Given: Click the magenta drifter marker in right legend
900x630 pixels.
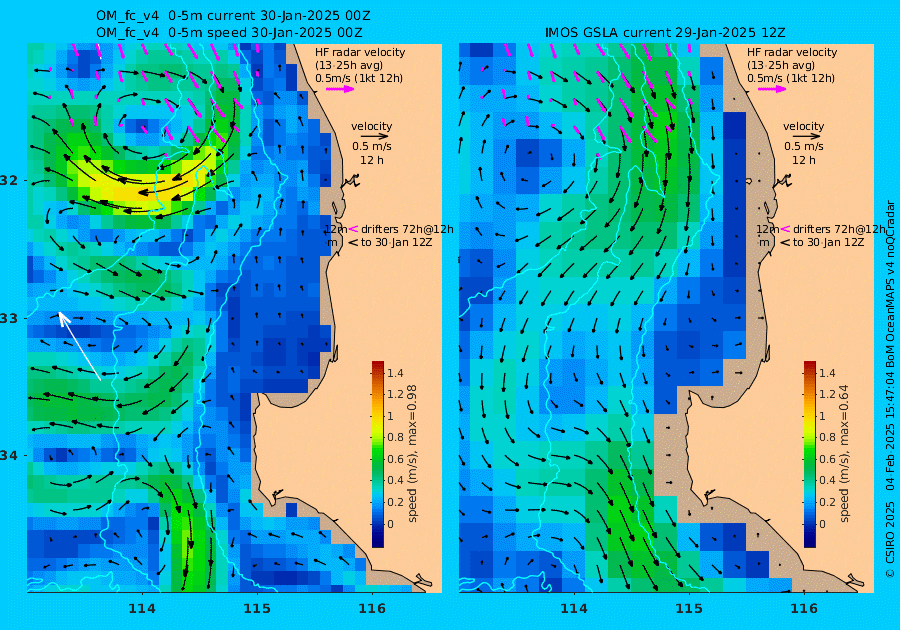Looking at the screenshot, I should coord(785,229).
